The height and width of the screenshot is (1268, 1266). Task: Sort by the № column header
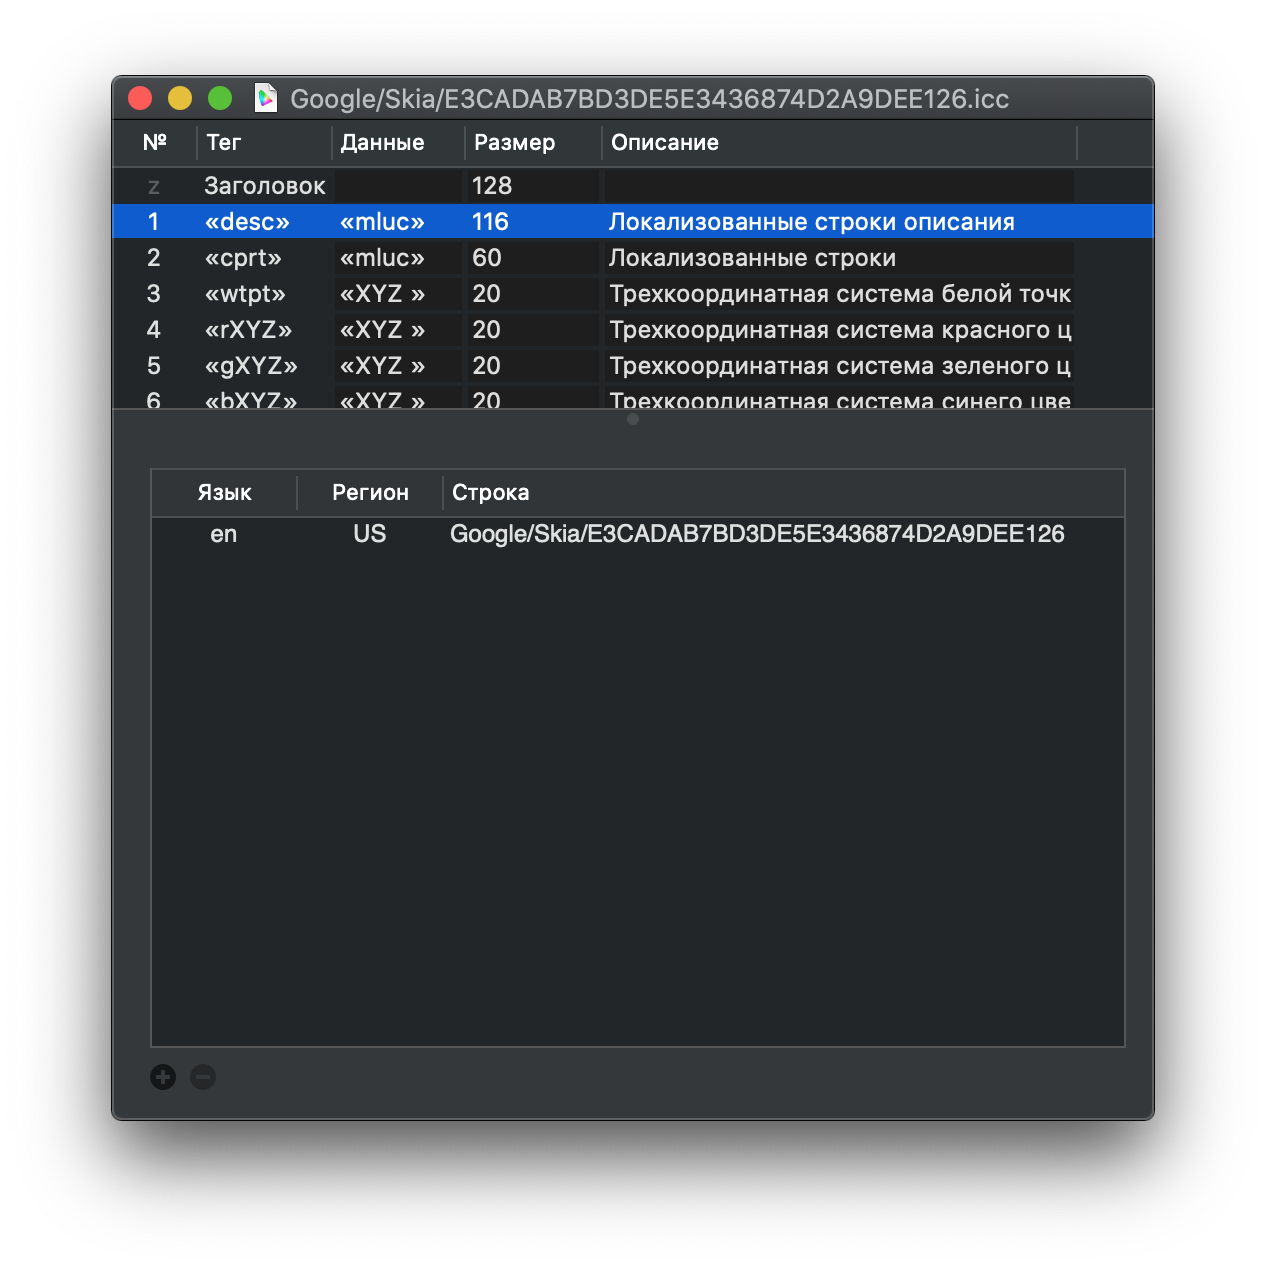[155, 143]
